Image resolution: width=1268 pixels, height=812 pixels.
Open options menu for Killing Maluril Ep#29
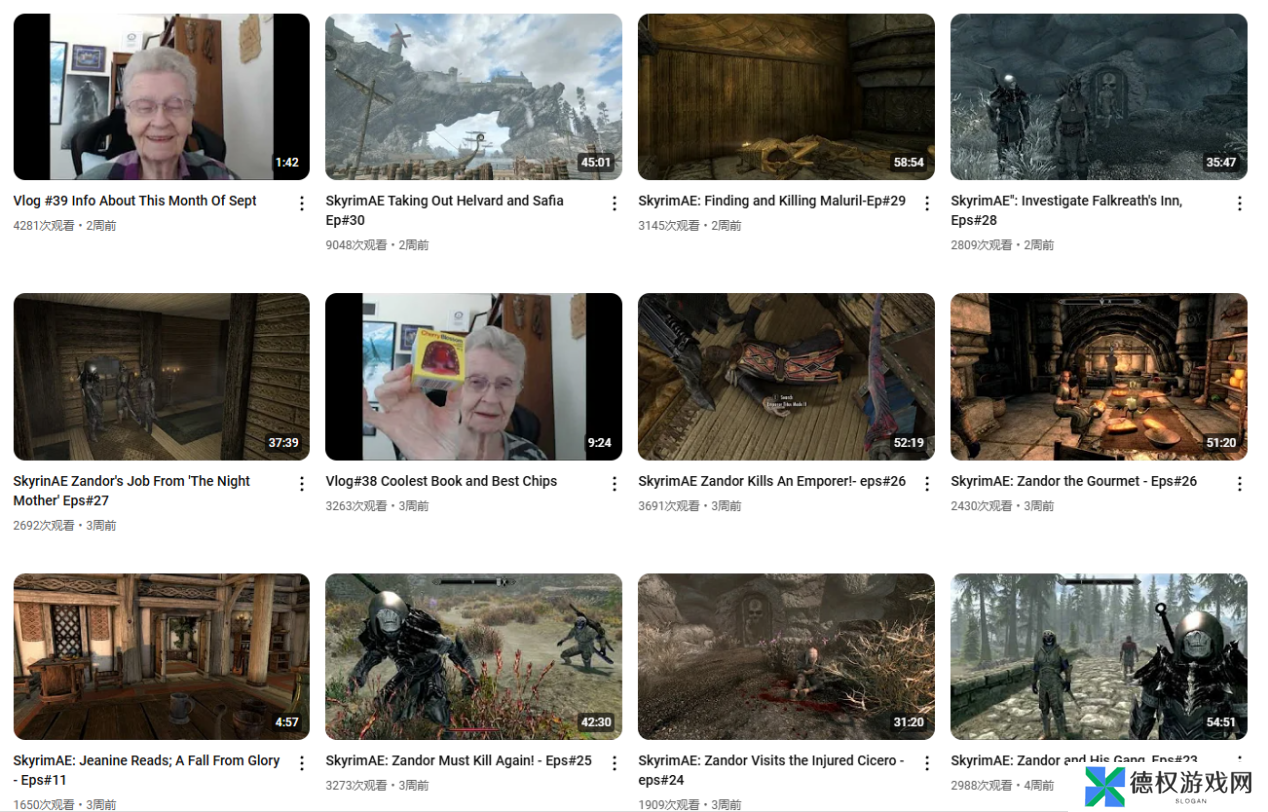[927, 204]
